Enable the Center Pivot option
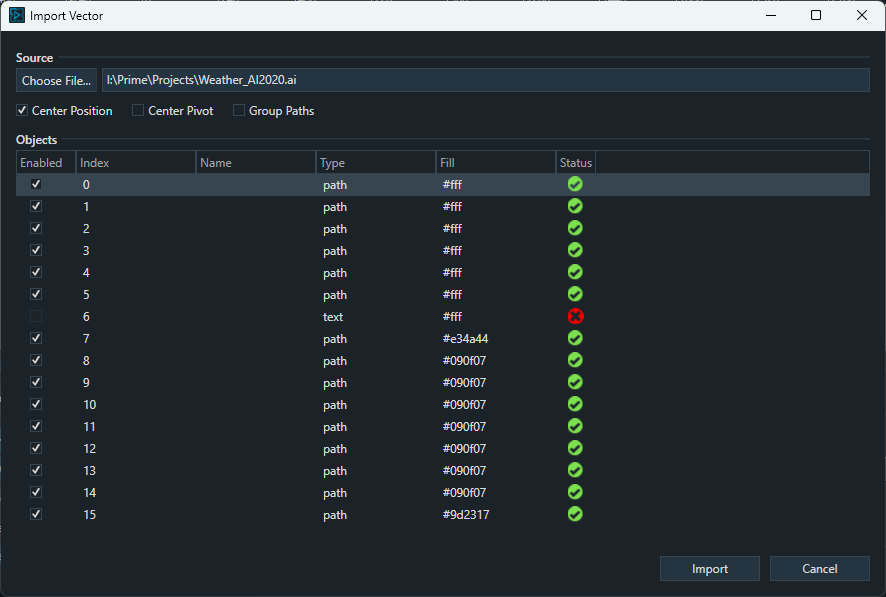Viewport: 886px width, 597px height. point(139,111)
